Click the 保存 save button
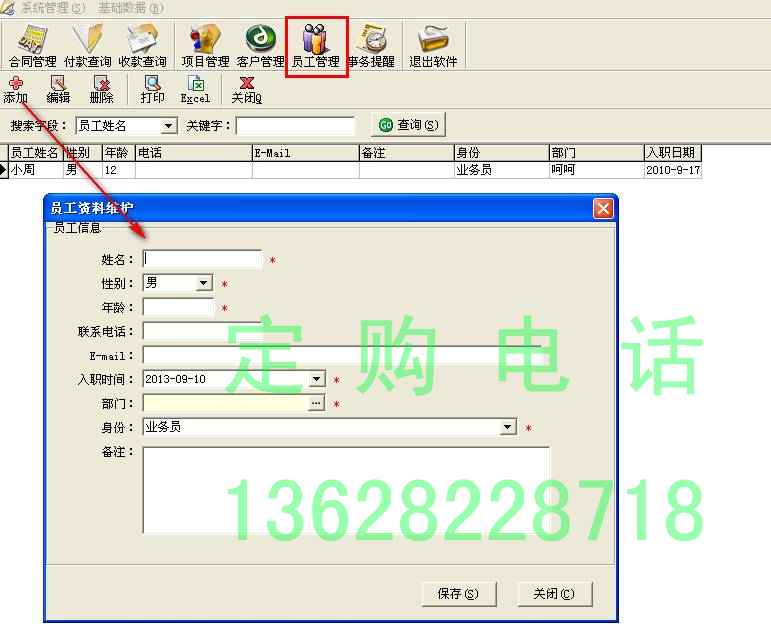The height and width of the screenshot is (638, 771). tap(458, 593)
